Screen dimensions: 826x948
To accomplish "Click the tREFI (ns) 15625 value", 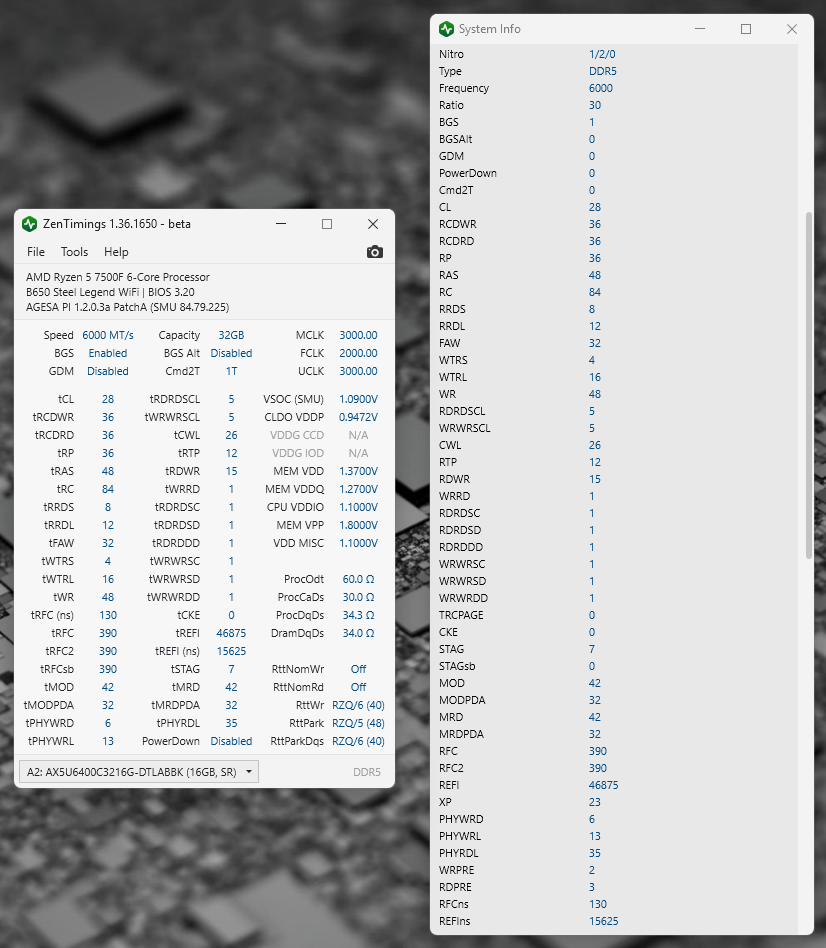I will tap(231, 651).
